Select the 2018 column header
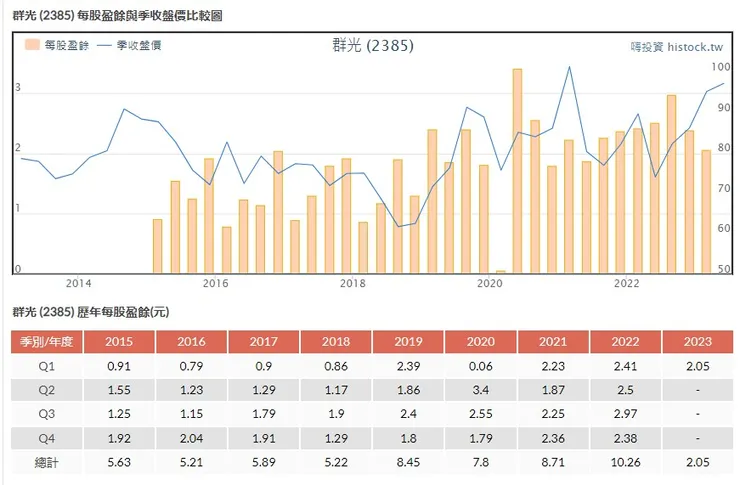The image size is (740, 485). tap(336, 342)
